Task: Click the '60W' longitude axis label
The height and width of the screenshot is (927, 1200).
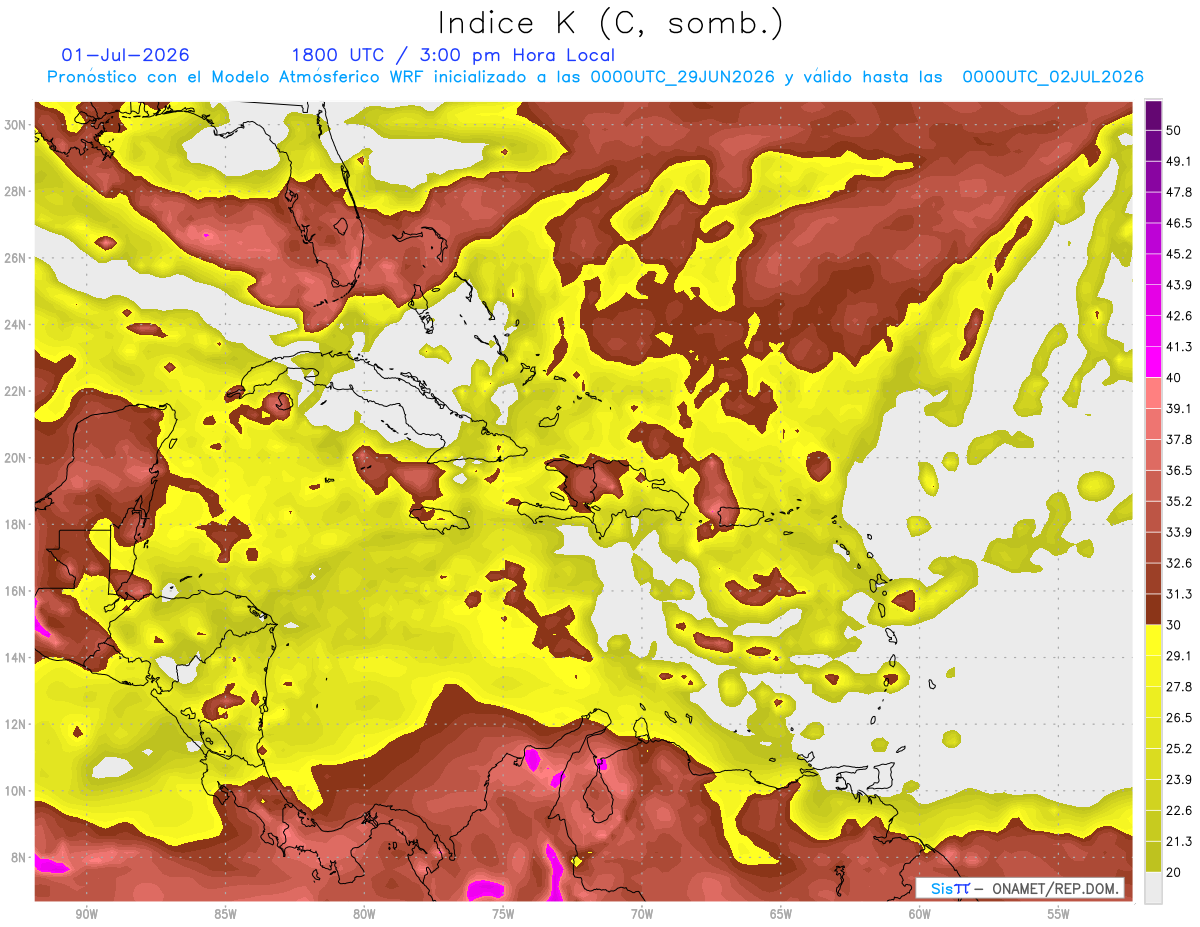Action: [x=920, y=914]
